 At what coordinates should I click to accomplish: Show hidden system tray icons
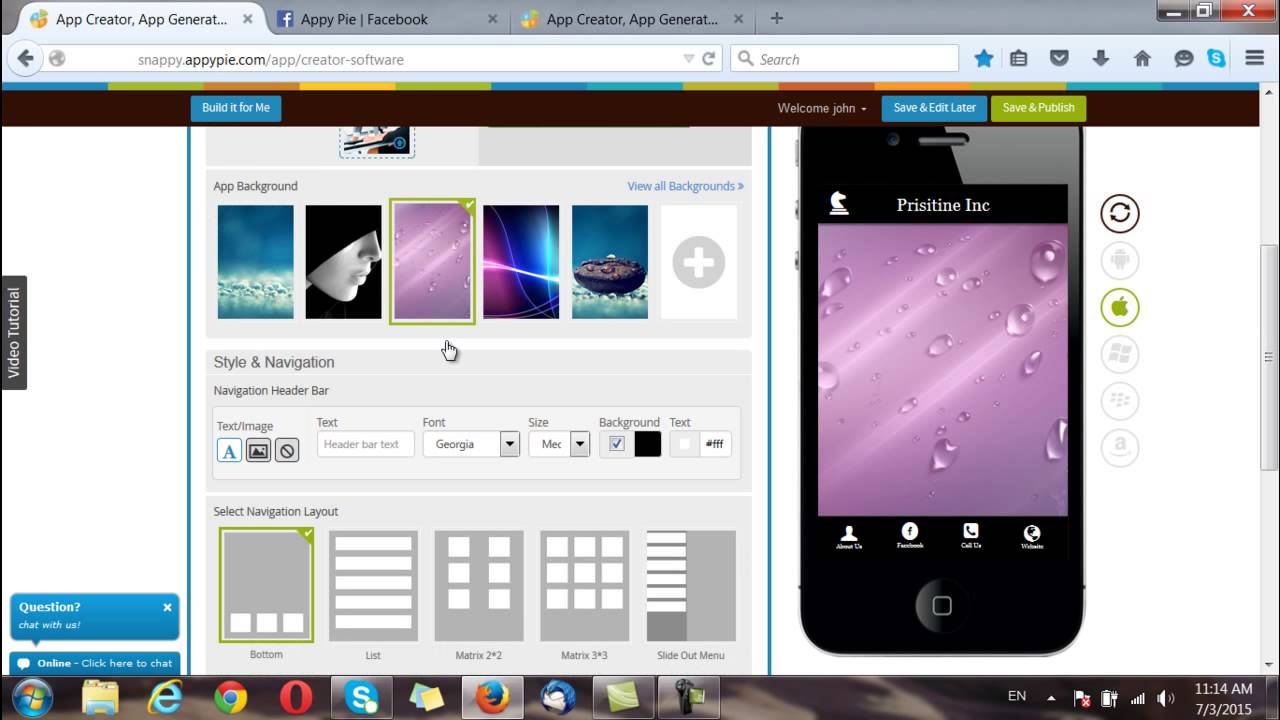click(1051, 697)
